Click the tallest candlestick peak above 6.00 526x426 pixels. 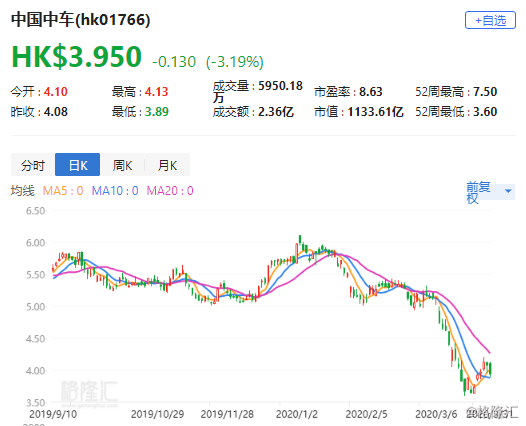pyautogui.click(x=300, y=240)
